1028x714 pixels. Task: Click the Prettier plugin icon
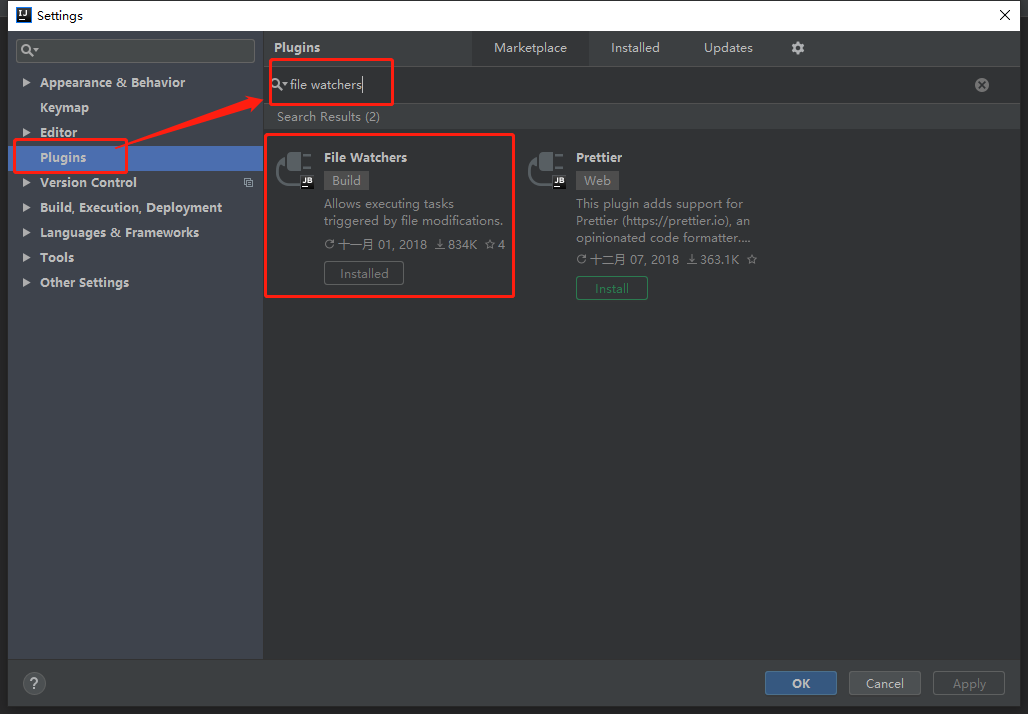[x=547, y=170]
